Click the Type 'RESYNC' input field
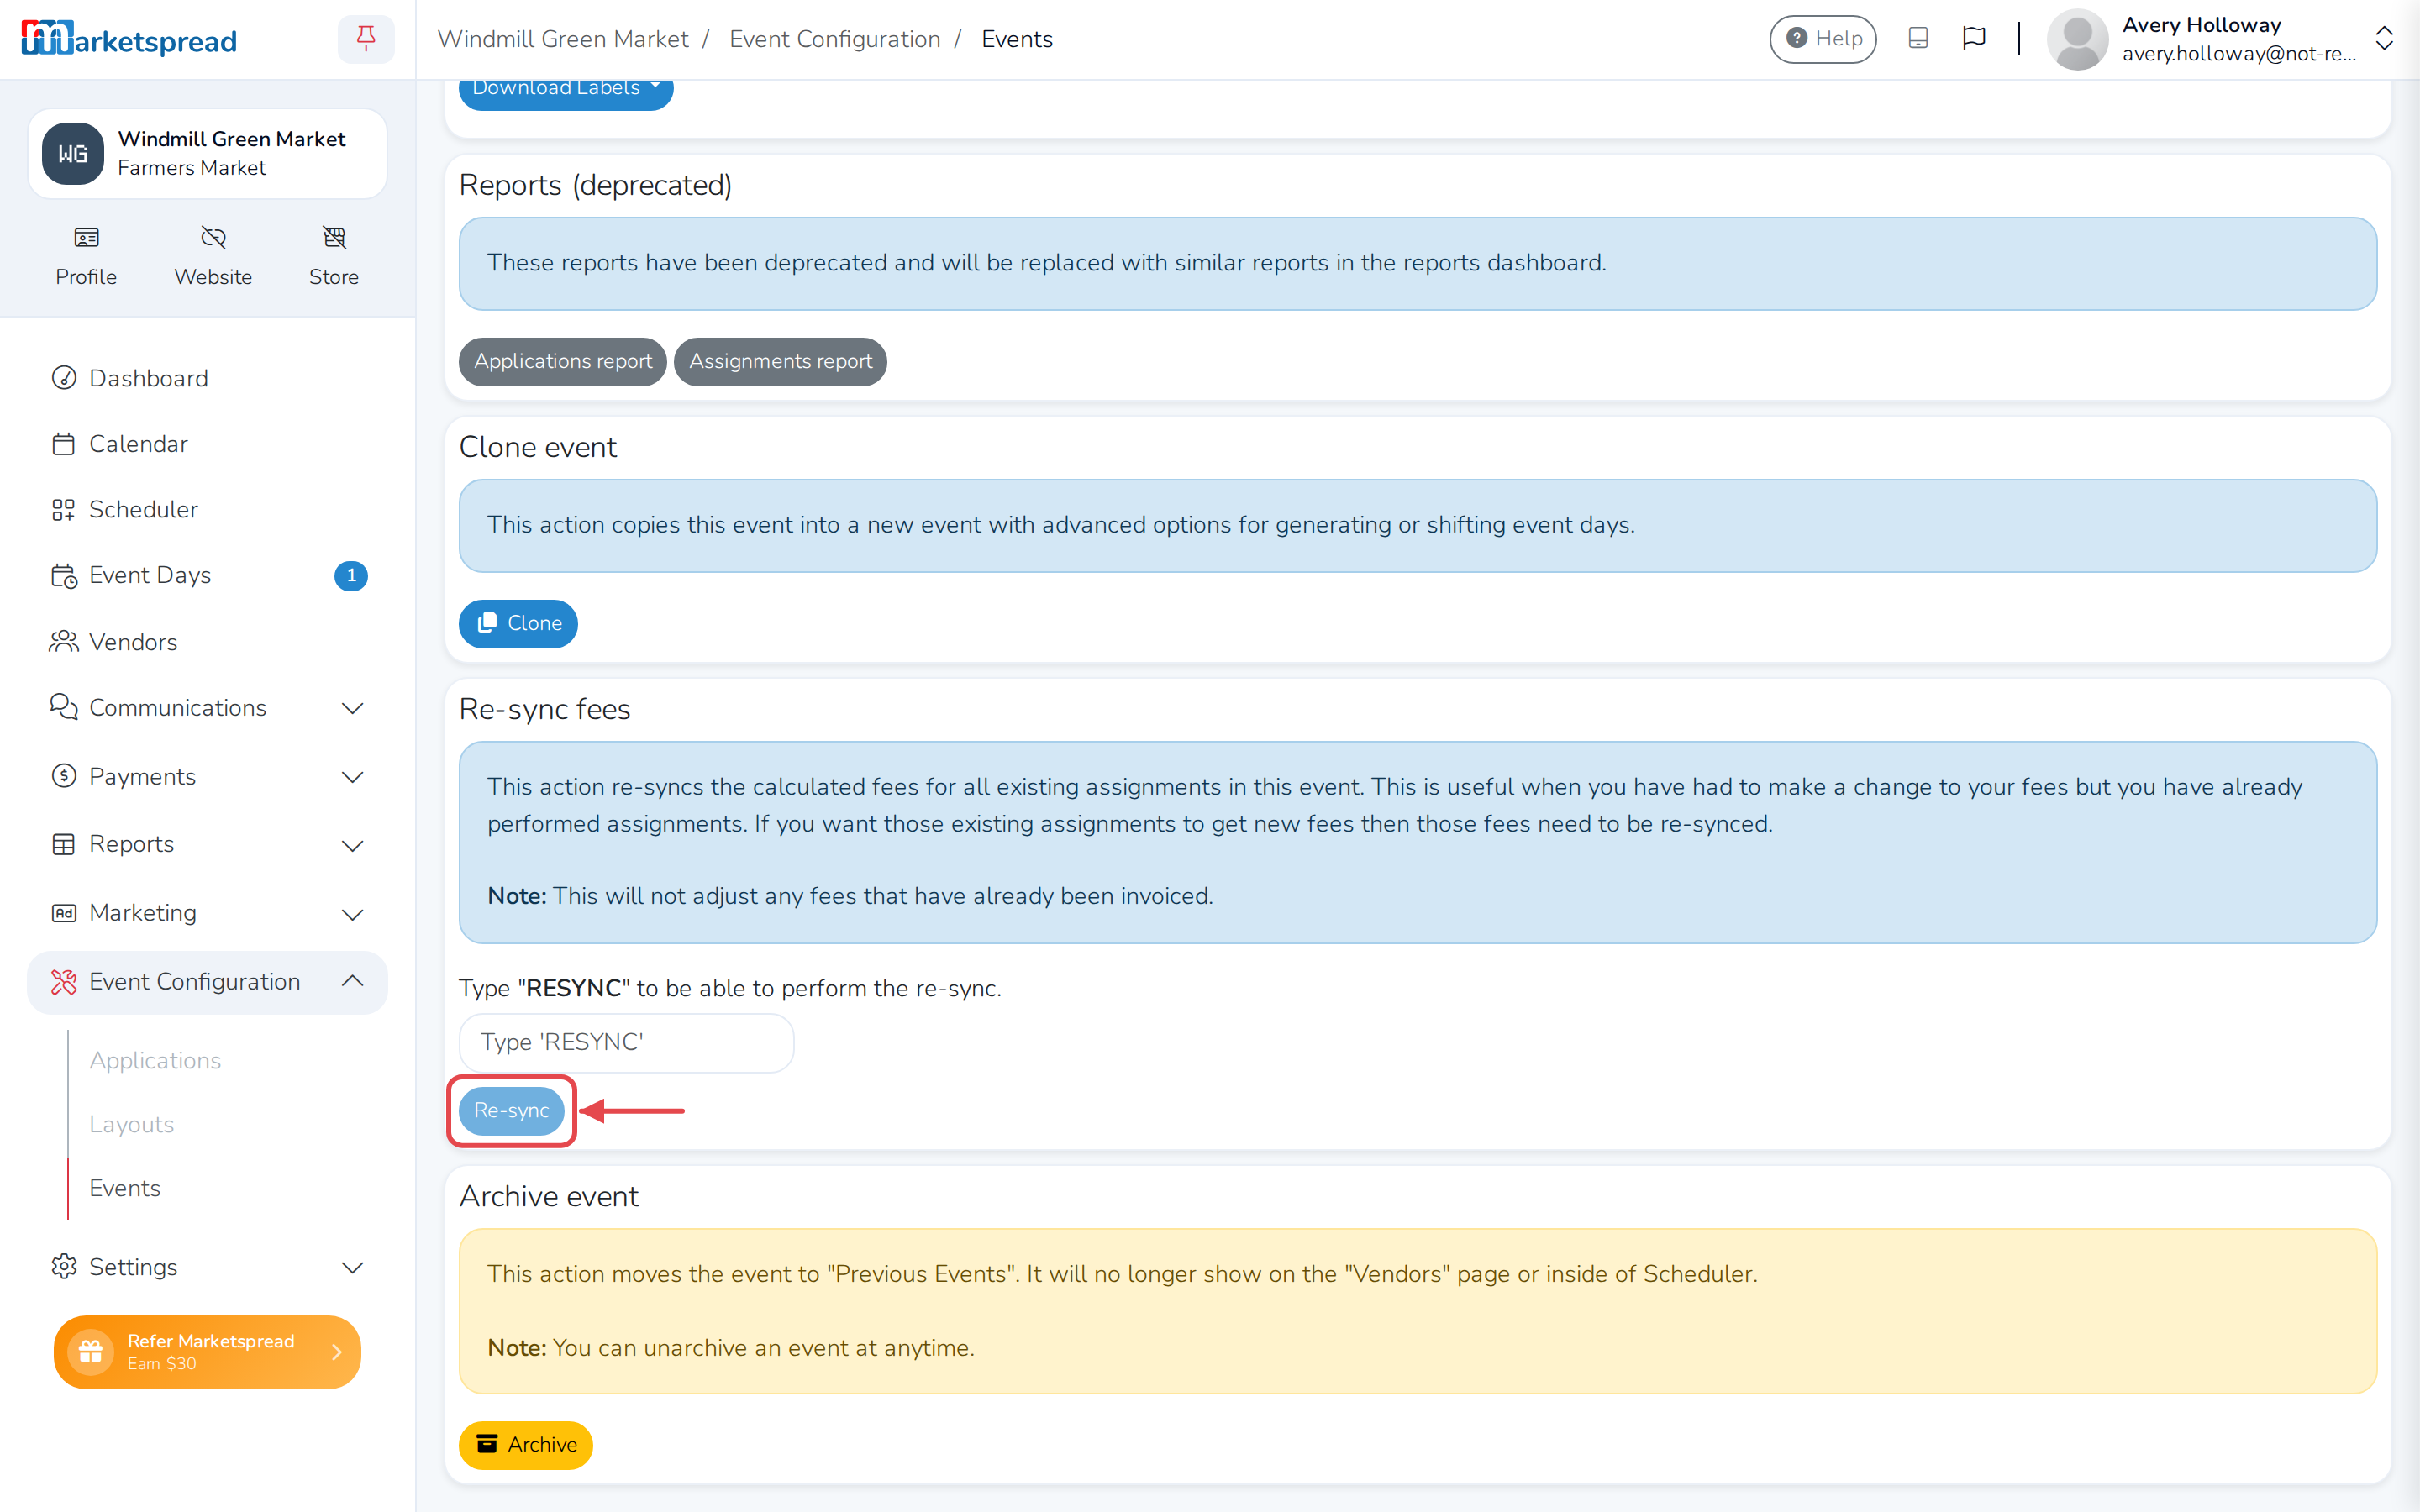The width and height of the screenshot is (2420, 1512). 626,1043
